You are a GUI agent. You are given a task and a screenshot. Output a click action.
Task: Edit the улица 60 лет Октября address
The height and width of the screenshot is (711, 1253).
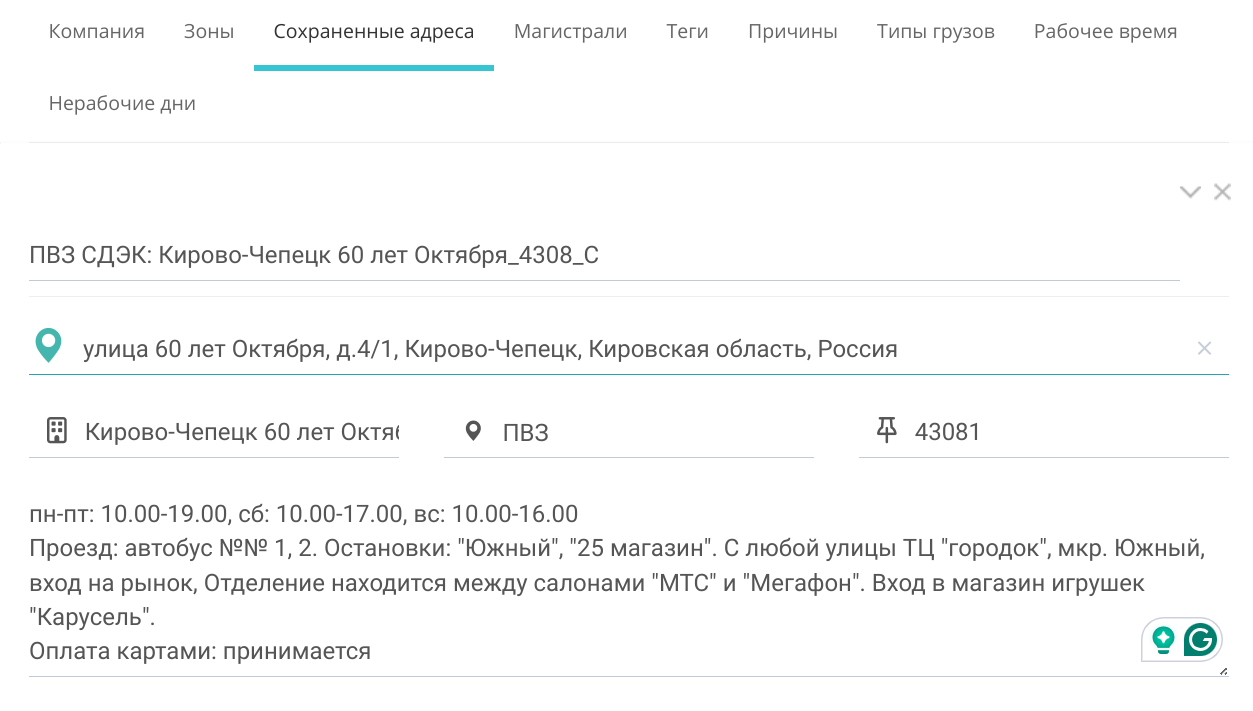pyautogui.click(x=630, y=349)
